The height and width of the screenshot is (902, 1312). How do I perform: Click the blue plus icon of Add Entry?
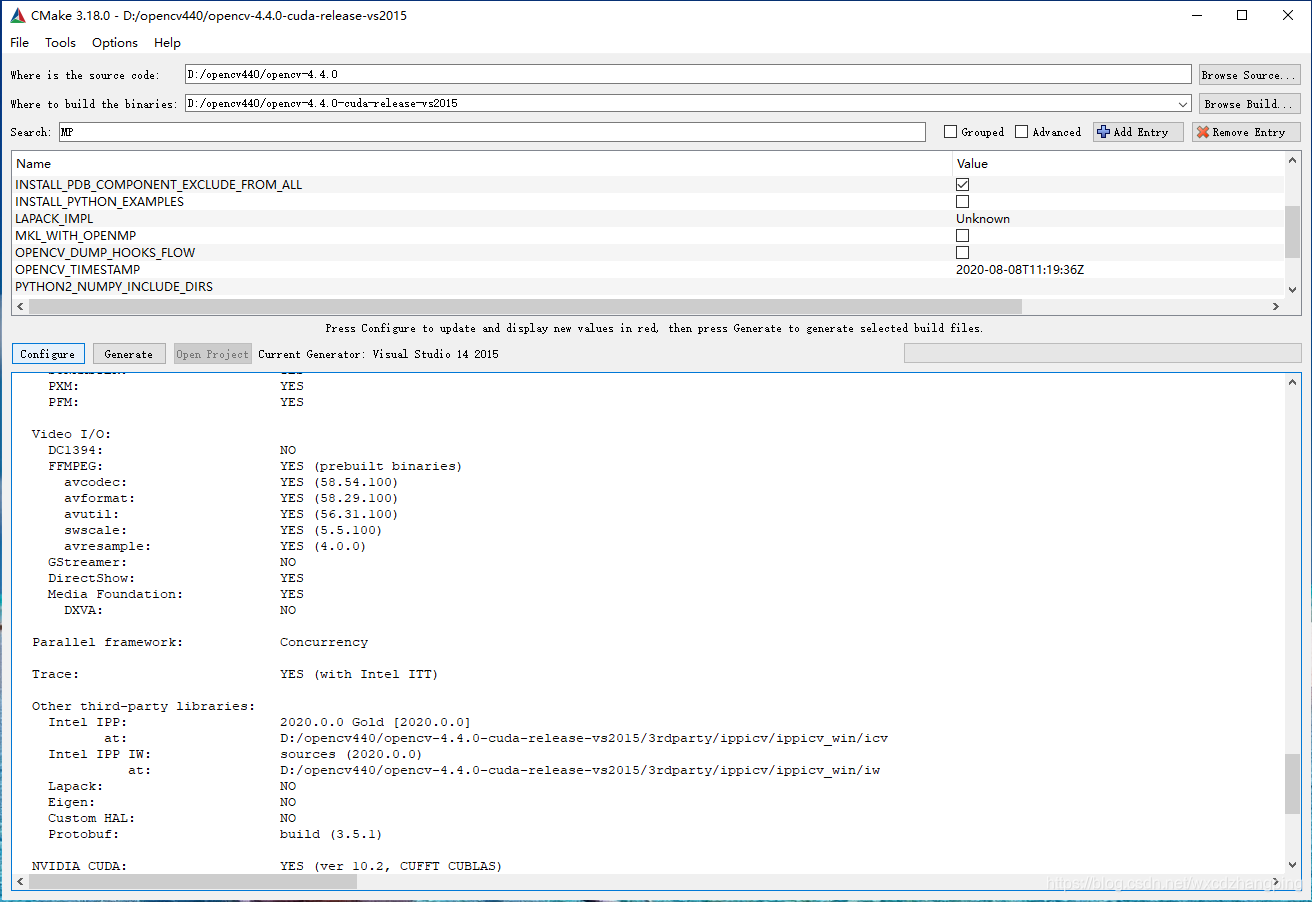[x=1103, y=132]
